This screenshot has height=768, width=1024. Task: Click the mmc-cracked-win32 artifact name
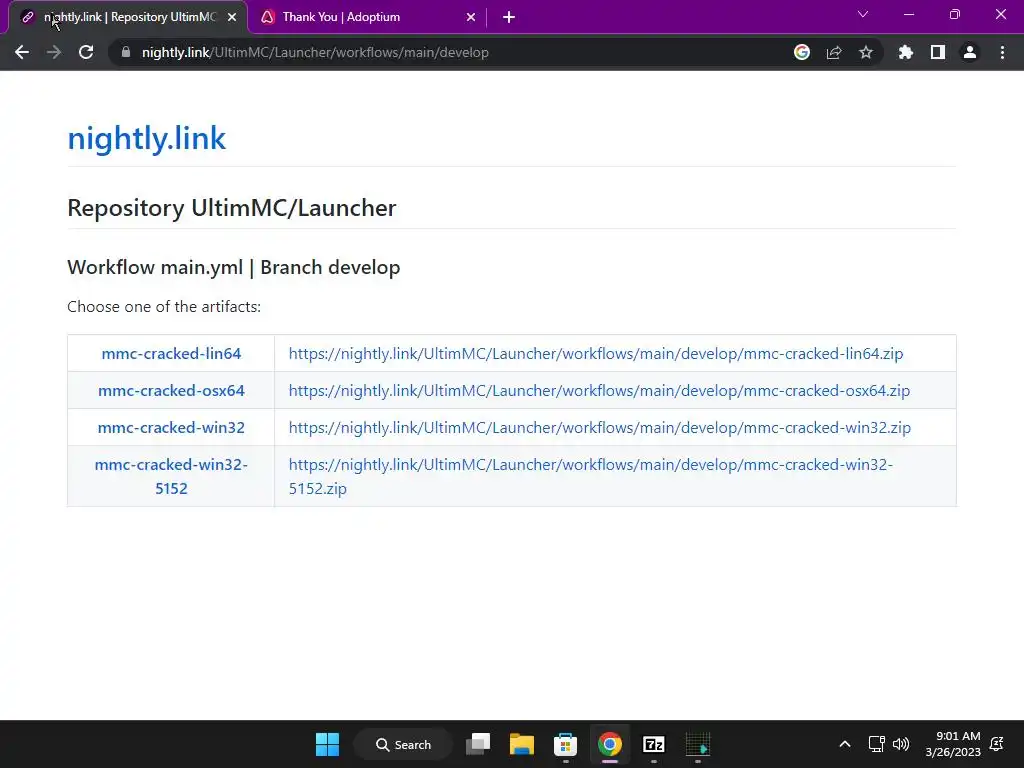pyautogui.click(x=171, y=428)
